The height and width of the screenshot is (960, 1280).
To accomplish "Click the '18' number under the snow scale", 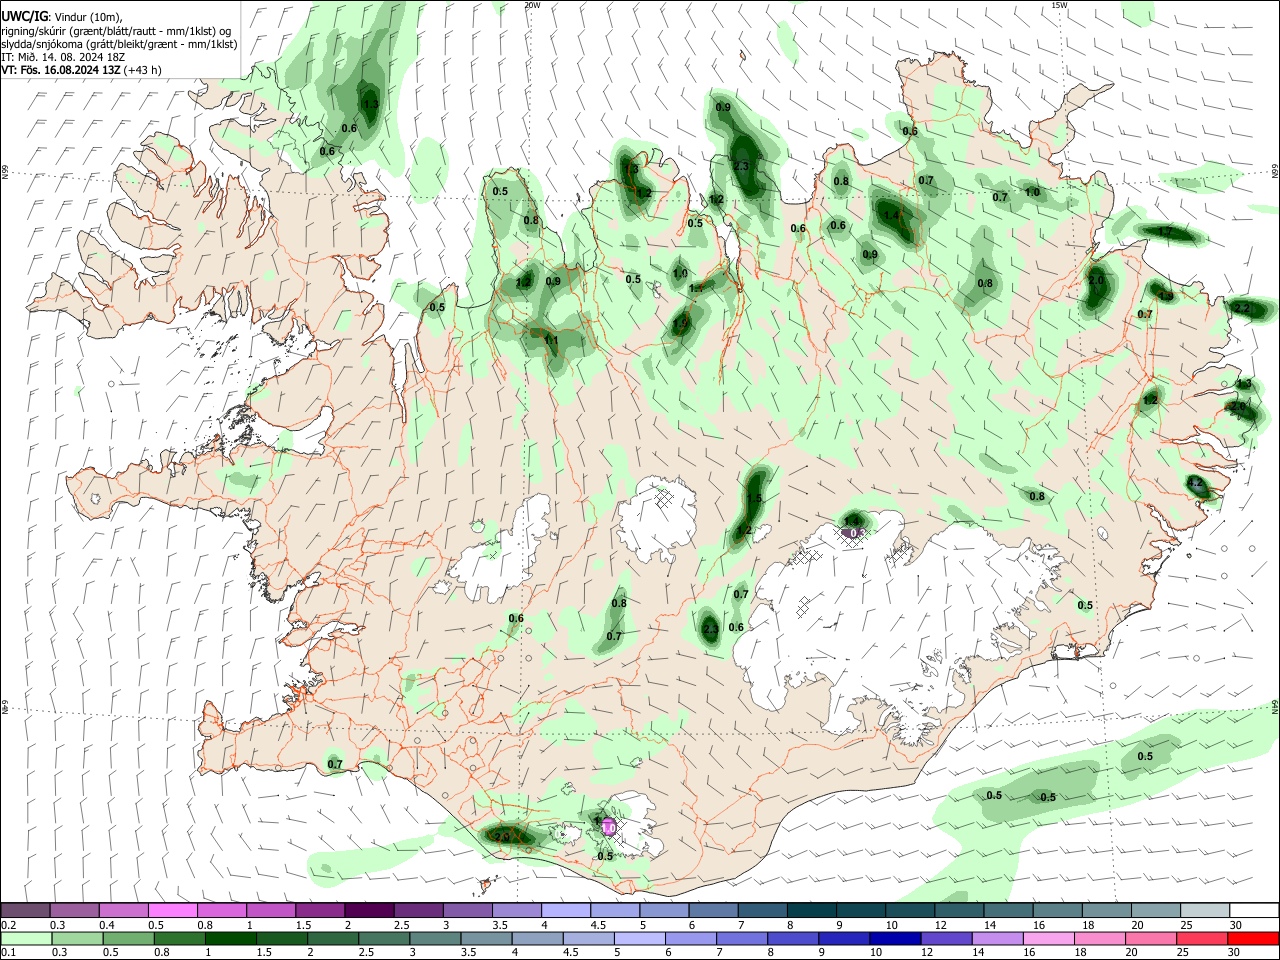I will tap(1088, 925).
